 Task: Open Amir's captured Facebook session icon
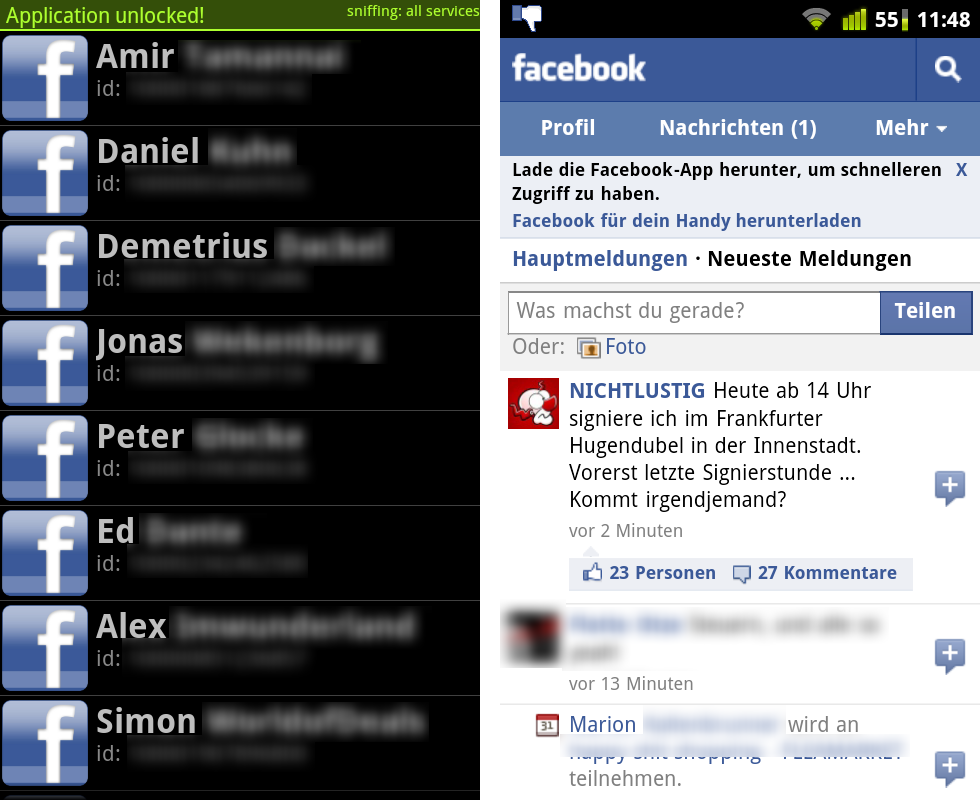45,78
